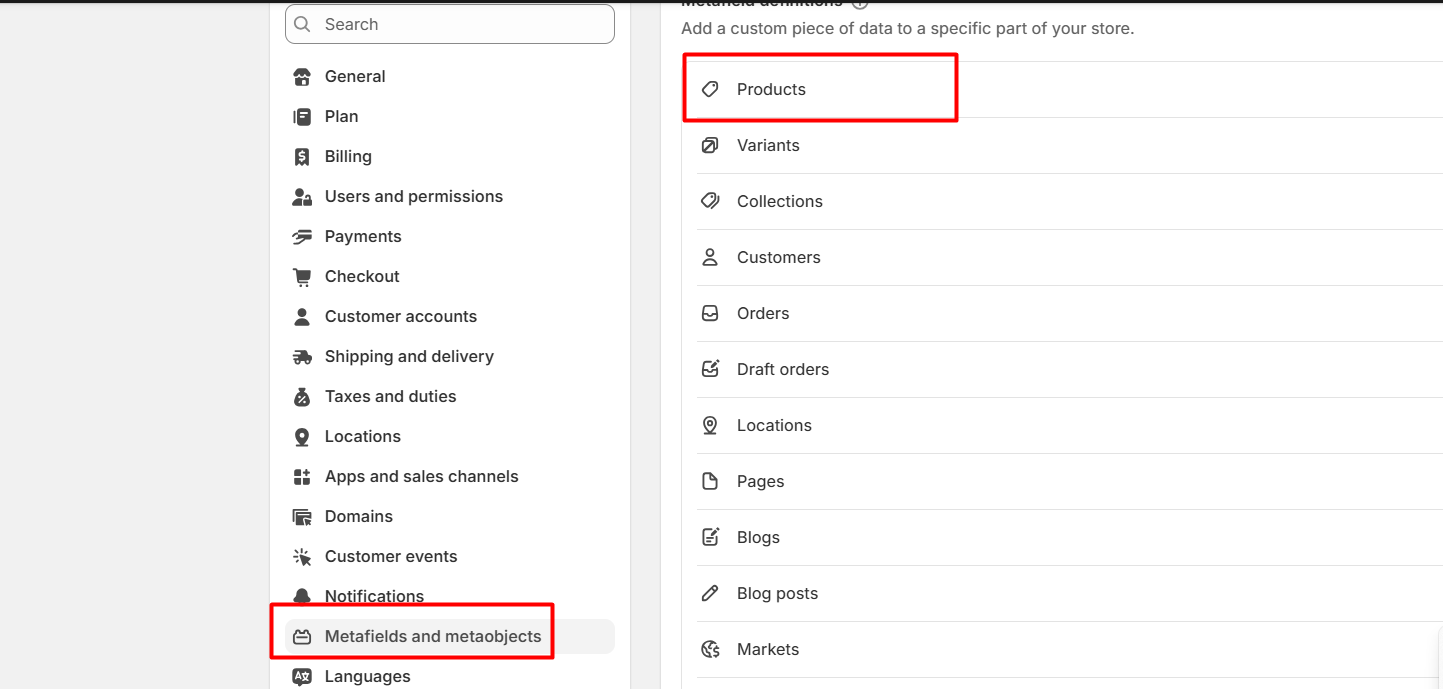1443x689 pixels.
Task: Click the Taxes and duties icon
Action: pos(302,397)
